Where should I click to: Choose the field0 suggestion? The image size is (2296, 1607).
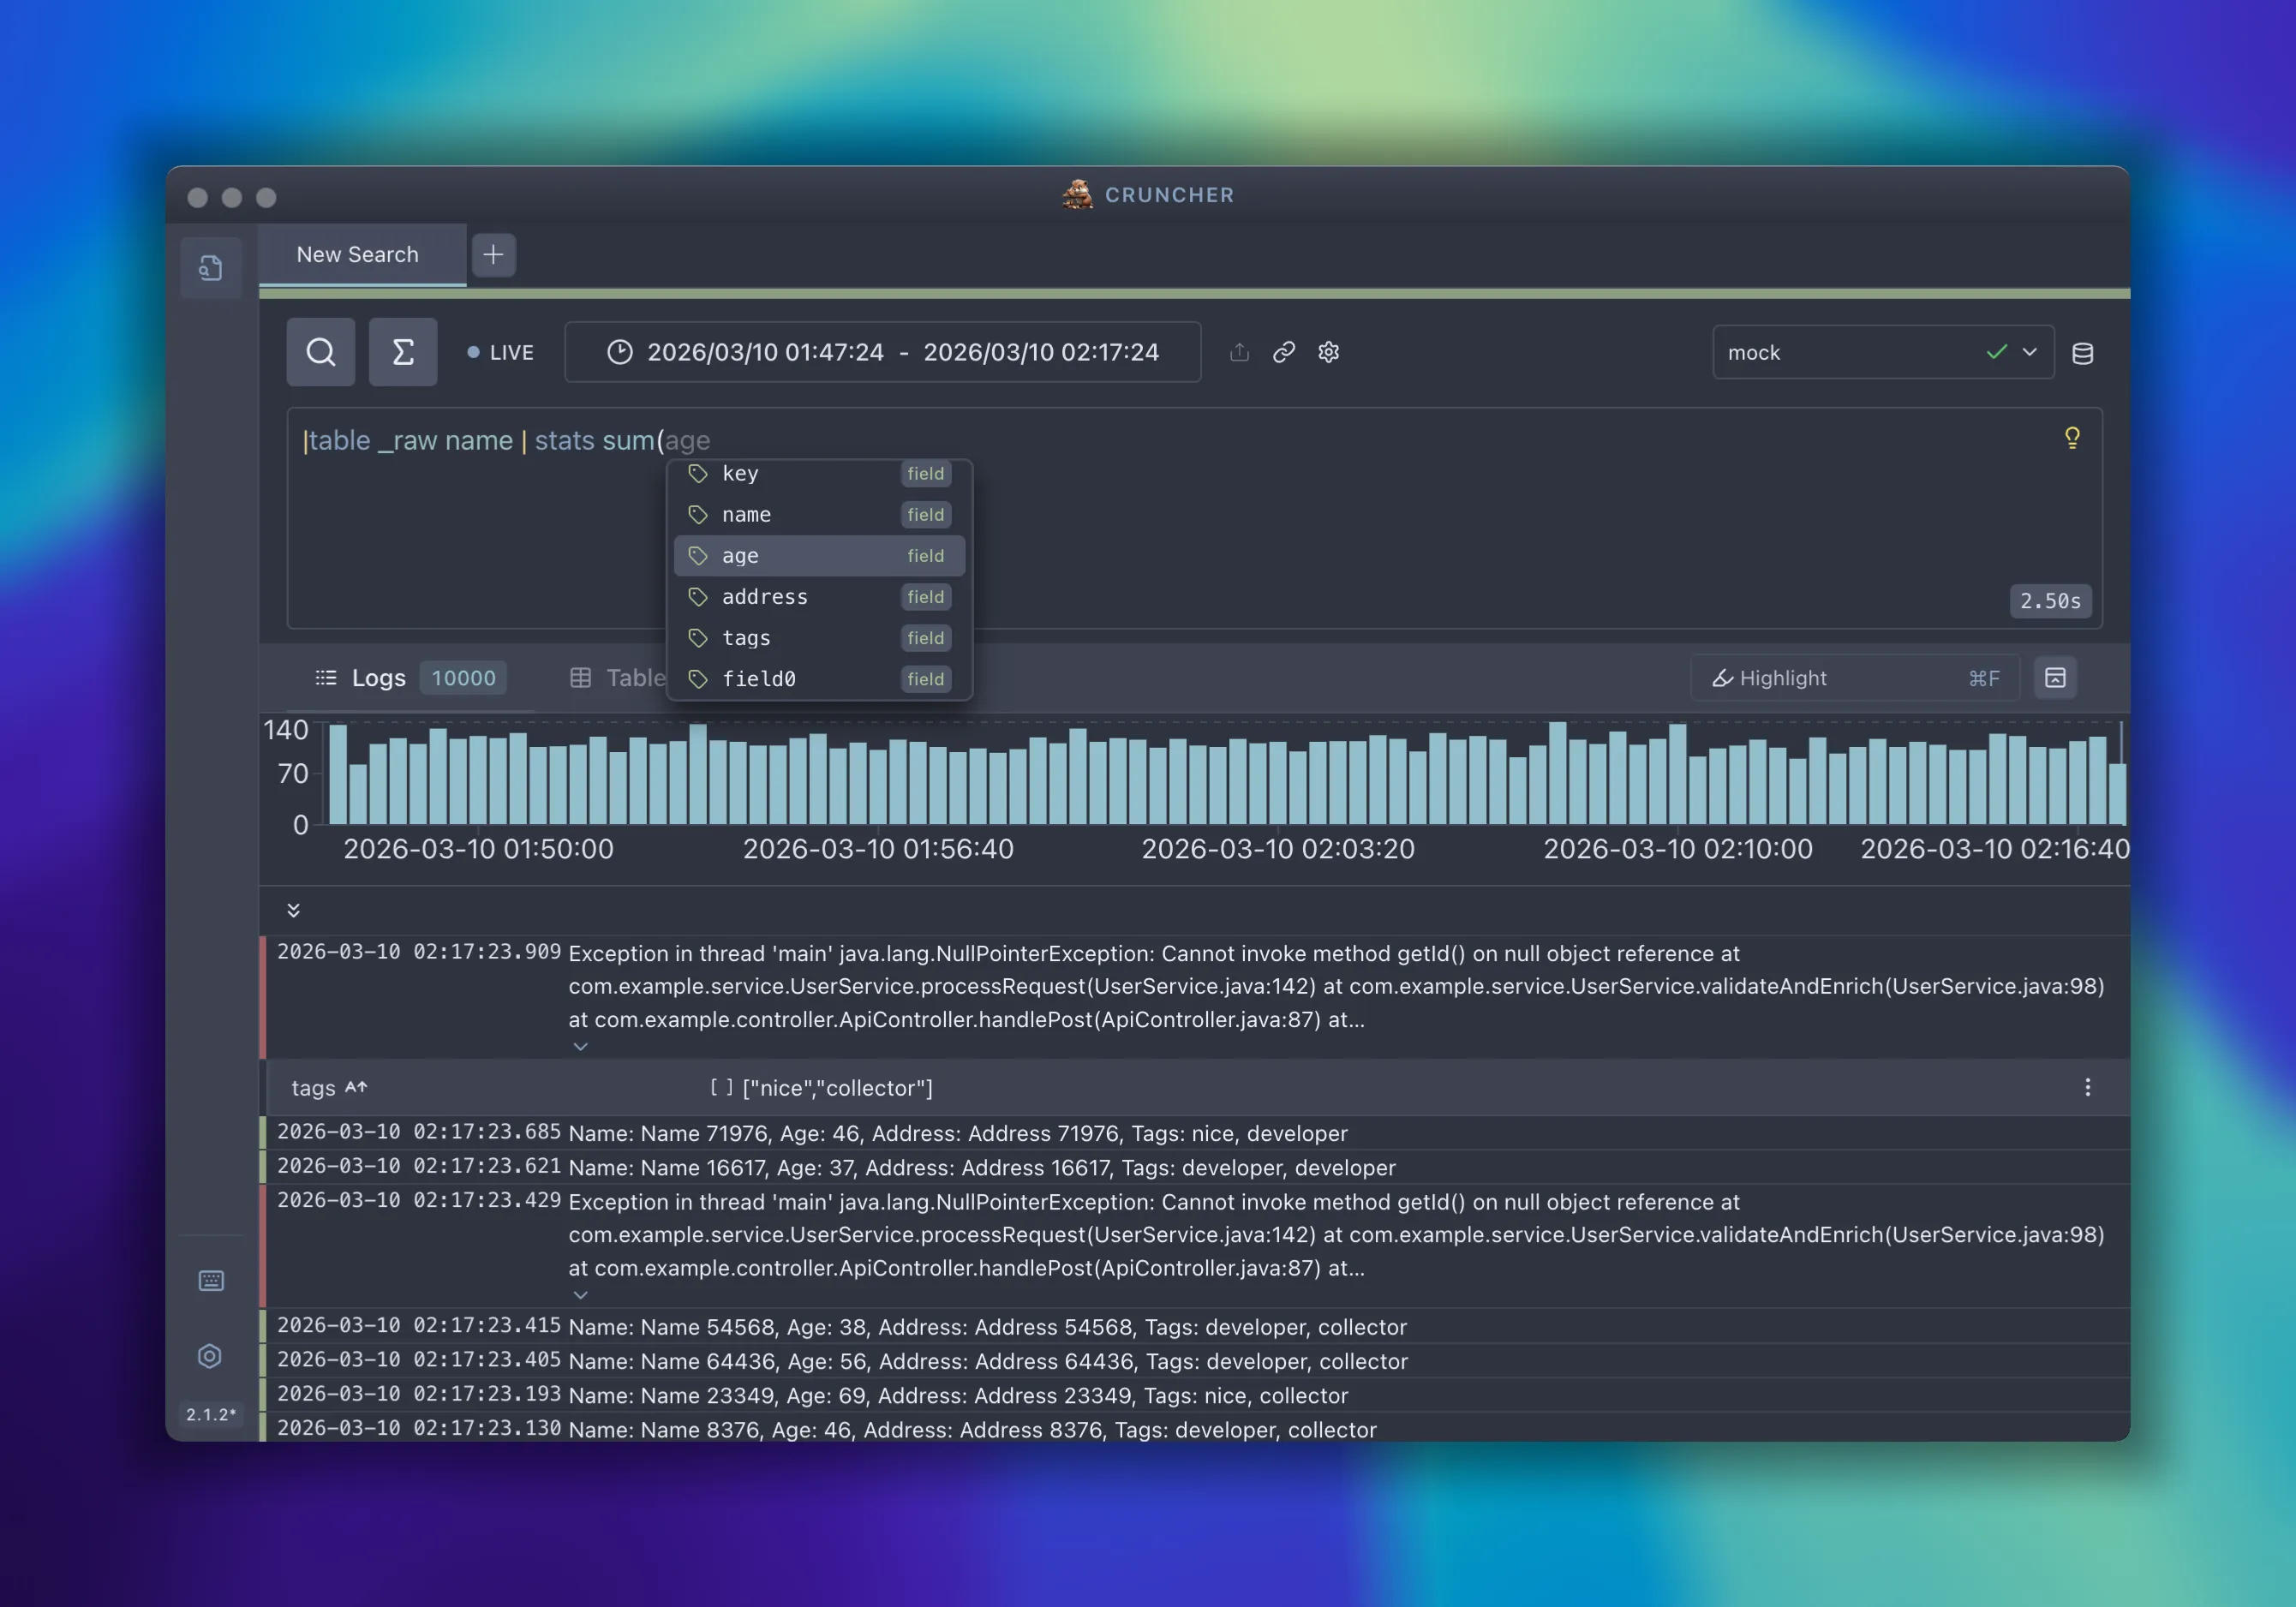click(820, 679)
